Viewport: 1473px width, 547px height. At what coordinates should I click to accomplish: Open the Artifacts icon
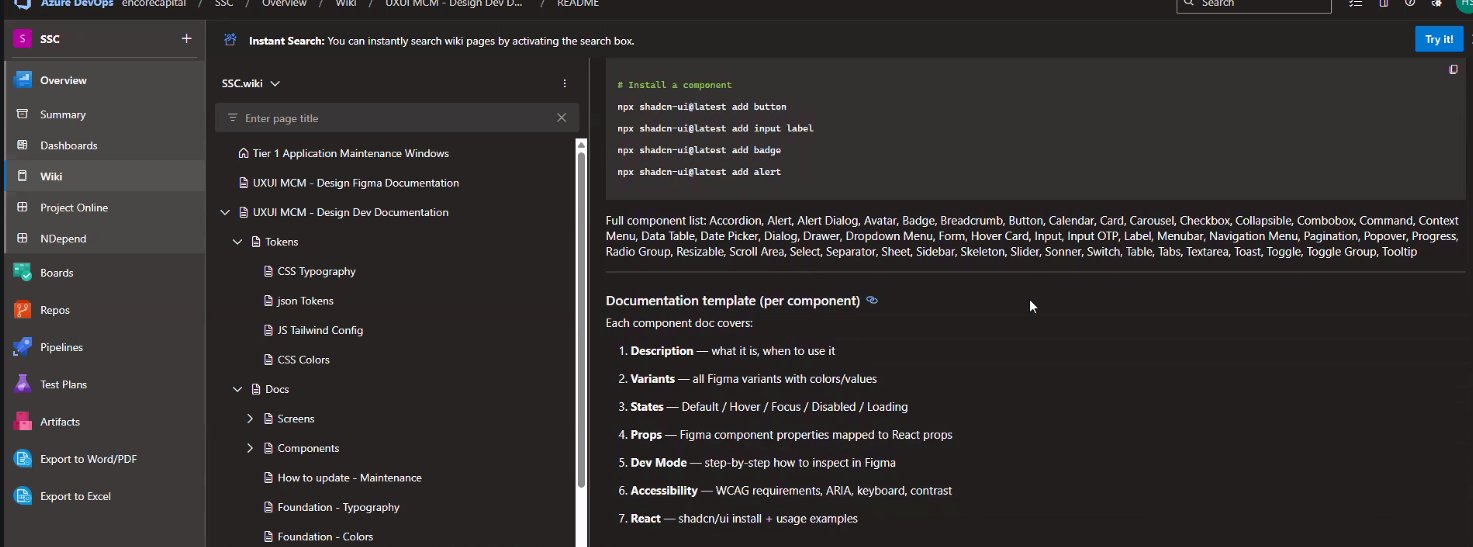tap(22, 421)
